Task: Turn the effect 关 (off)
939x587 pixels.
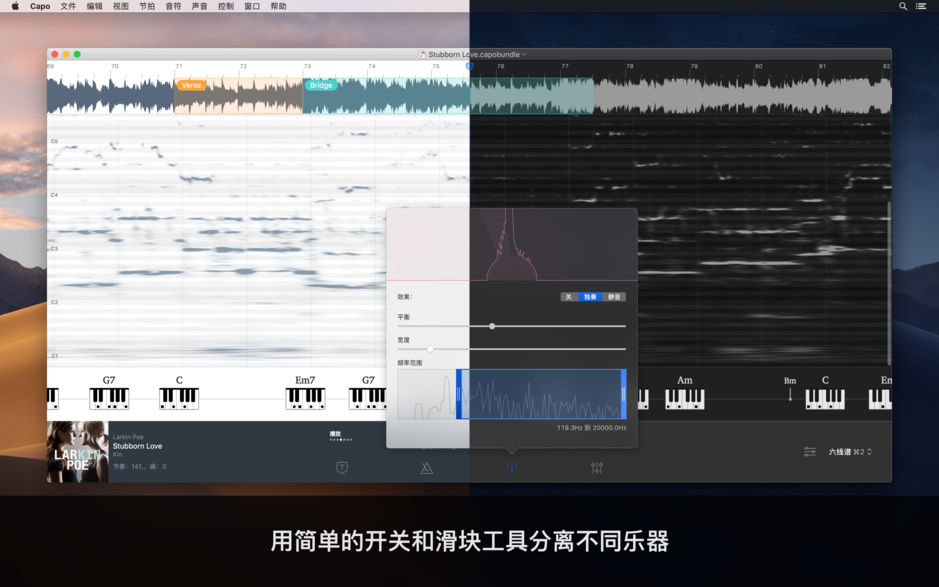Action: coord(568,296)
